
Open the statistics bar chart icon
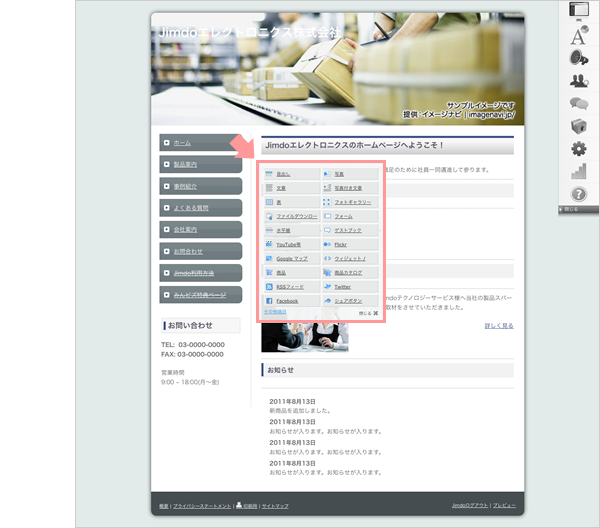[x=579, y=171]
